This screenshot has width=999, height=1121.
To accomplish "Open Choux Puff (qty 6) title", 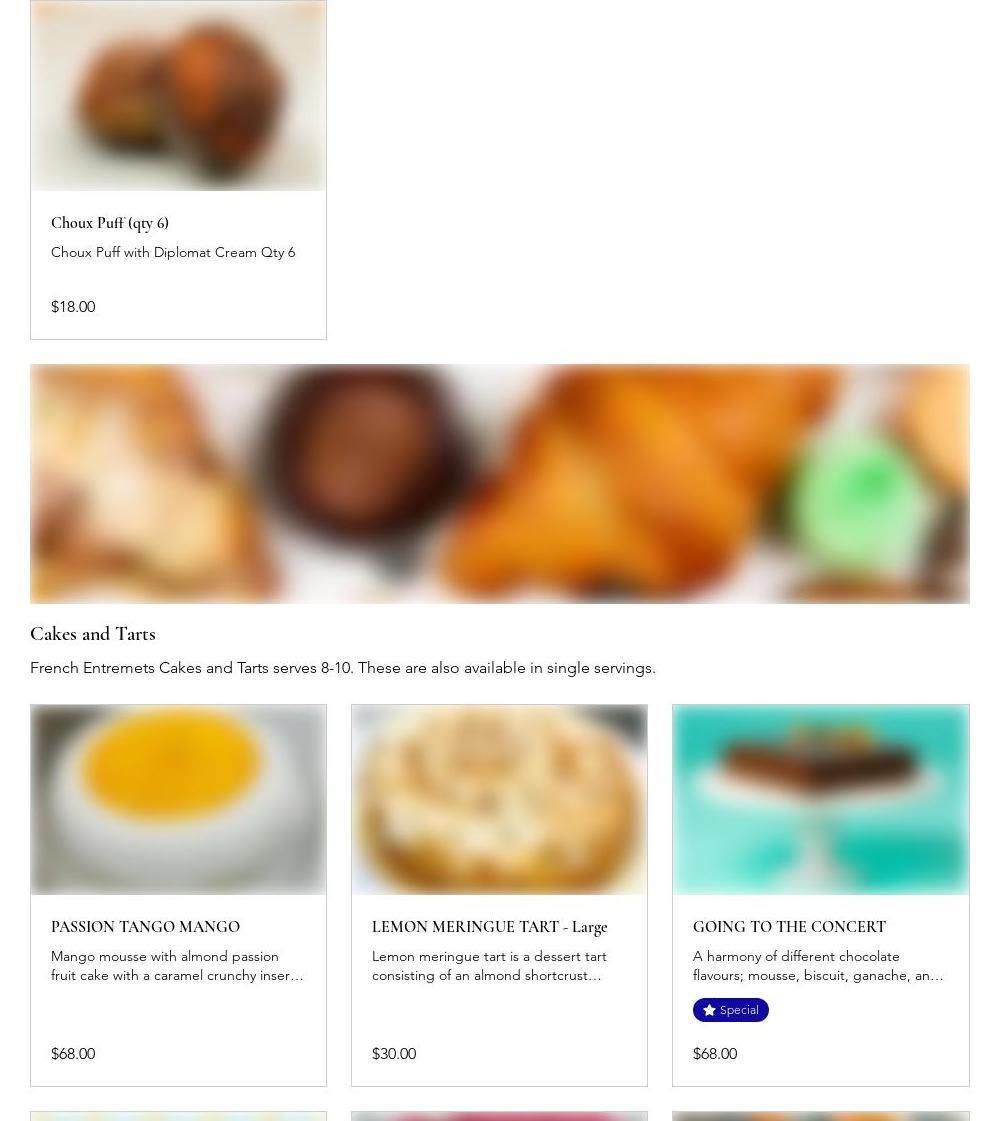I will tap(109, 223).
